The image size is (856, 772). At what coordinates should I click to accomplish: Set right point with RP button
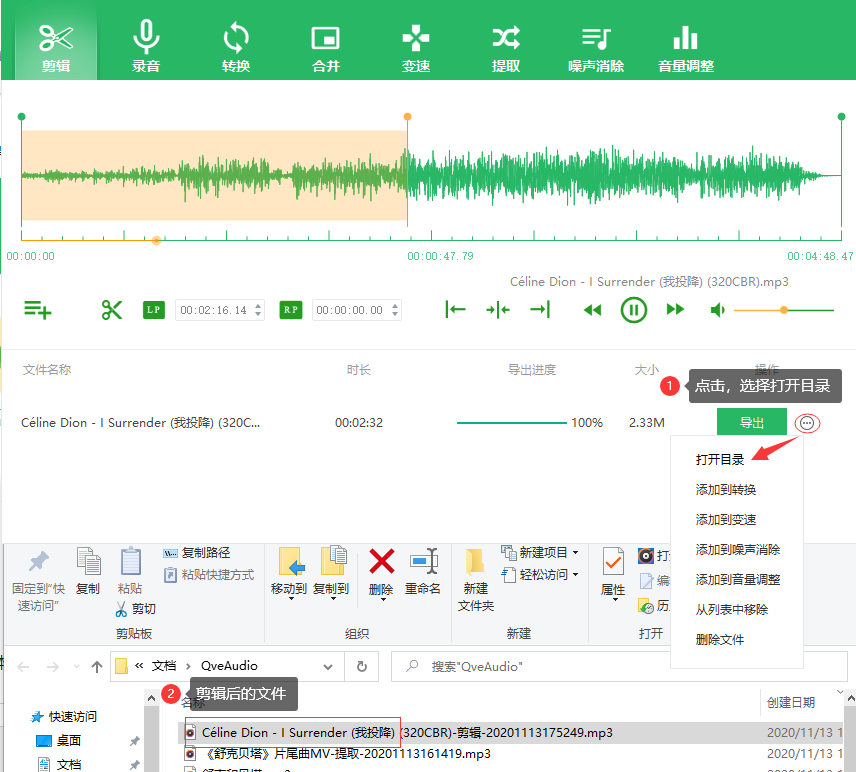coord(290,310)
